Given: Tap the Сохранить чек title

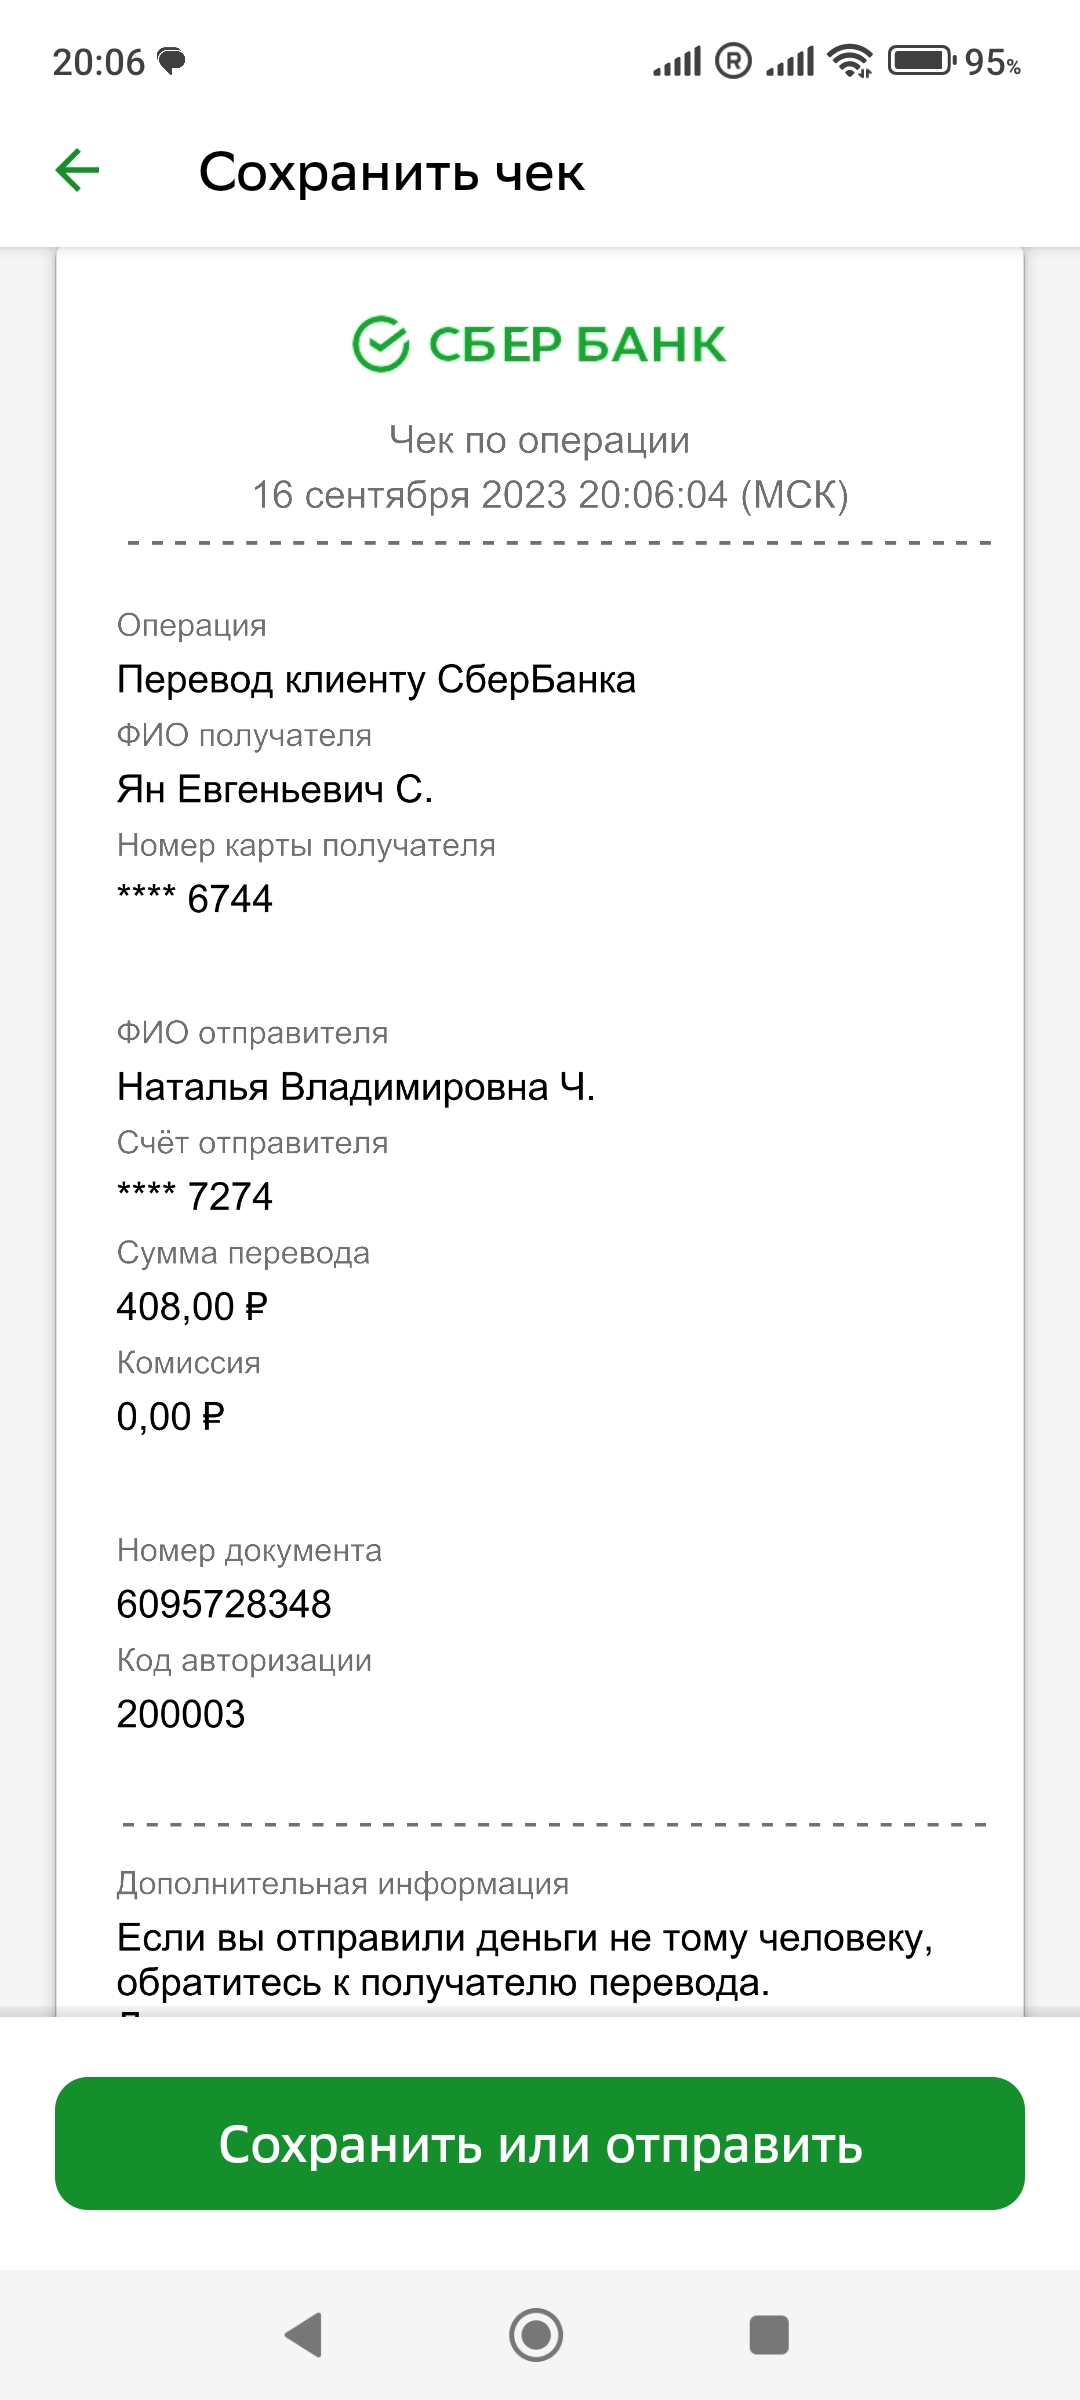Looking at the screenshot, I should pyautogui.click(x=391, y=172).
